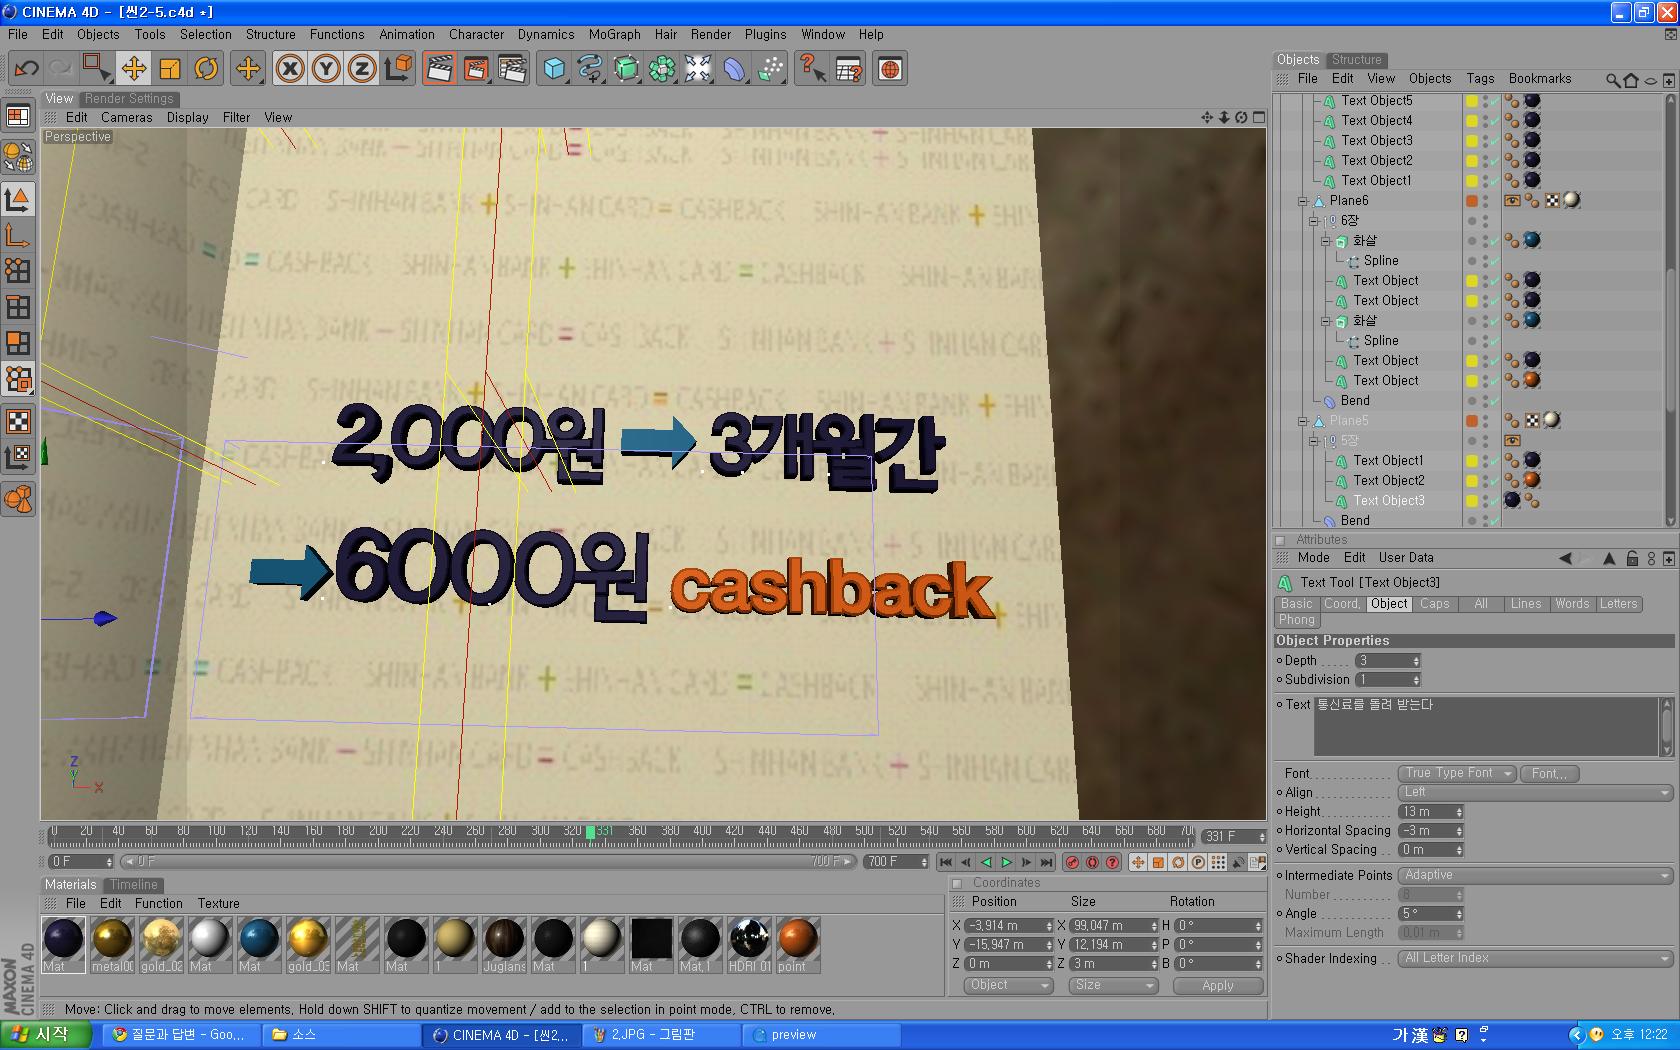Switch the coordinate system icon
Image resolution: width=1680 pixels, height=1050 pixels.
click(x=398, y=69)
